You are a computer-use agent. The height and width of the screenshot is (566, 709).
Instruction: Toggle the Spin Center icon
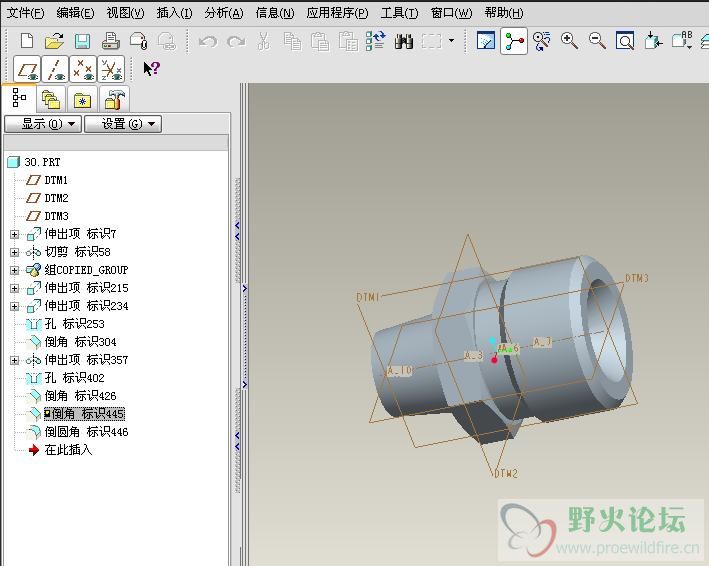click(x=514, y=41)
